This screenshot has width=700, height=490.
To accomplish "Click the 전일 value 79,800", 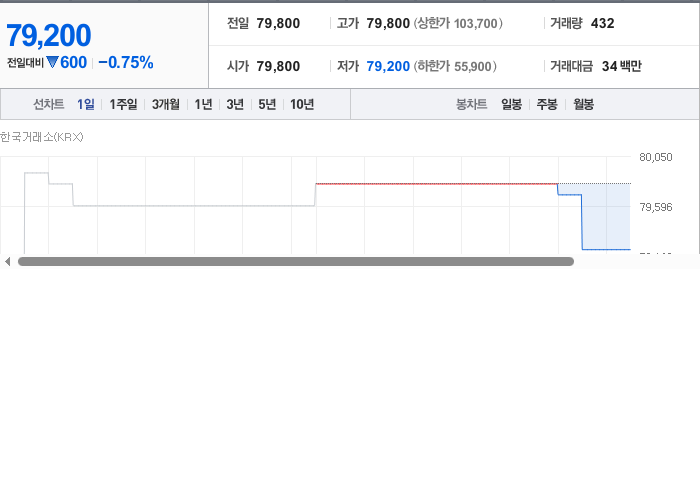I will [278, 23].
